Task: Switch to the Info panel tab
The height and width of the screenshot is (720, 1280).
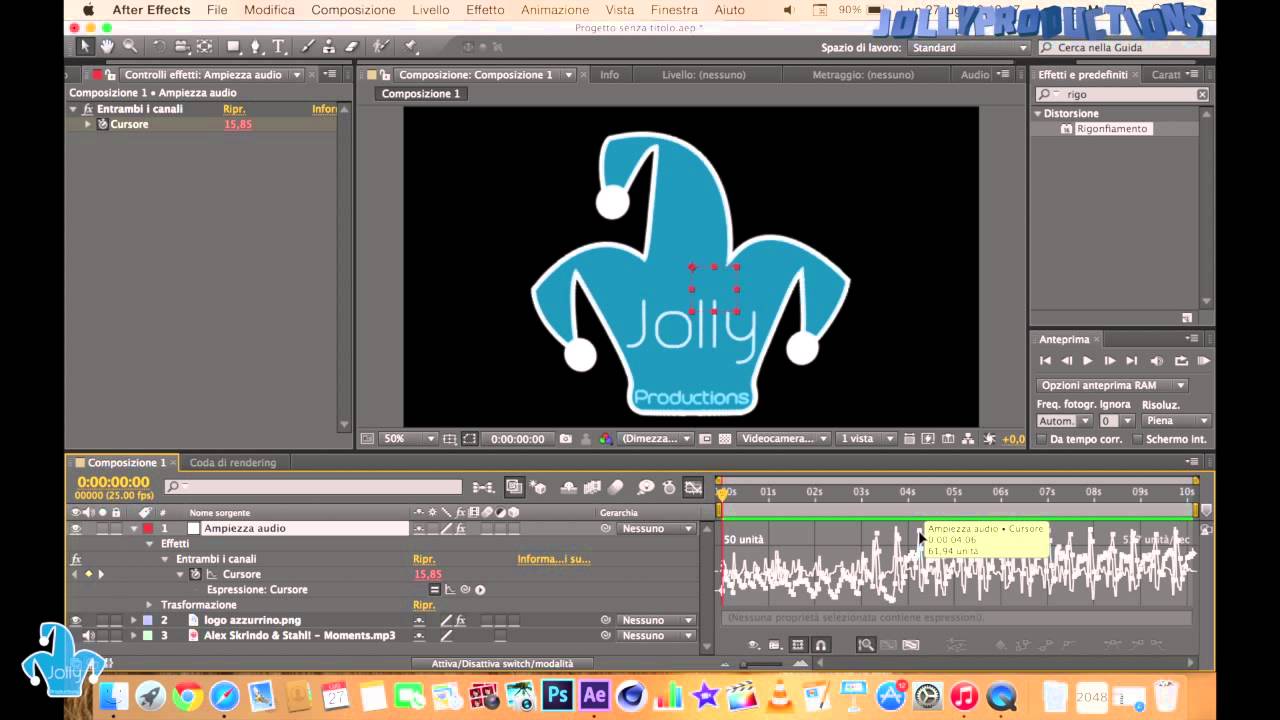Action: tap(609, 75)
